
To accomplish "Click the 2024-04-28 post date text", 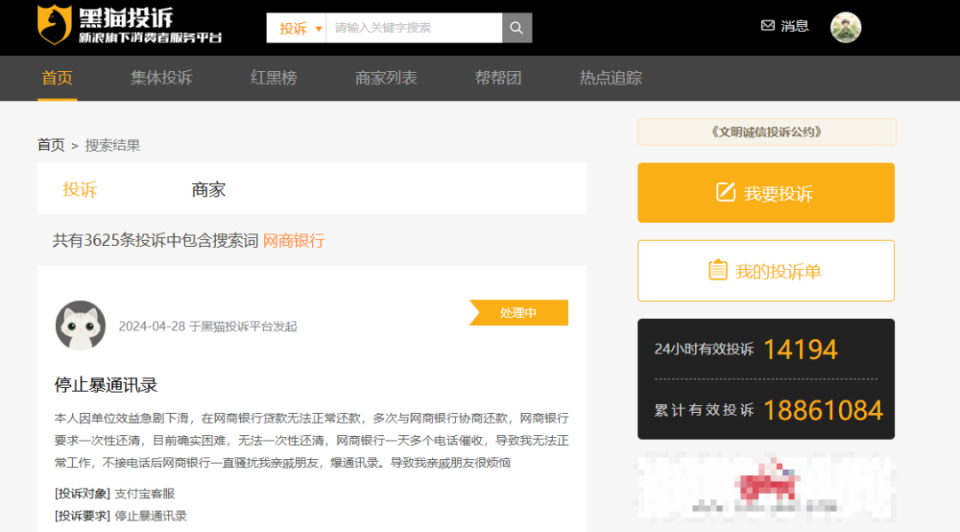I will coord(152,326).
